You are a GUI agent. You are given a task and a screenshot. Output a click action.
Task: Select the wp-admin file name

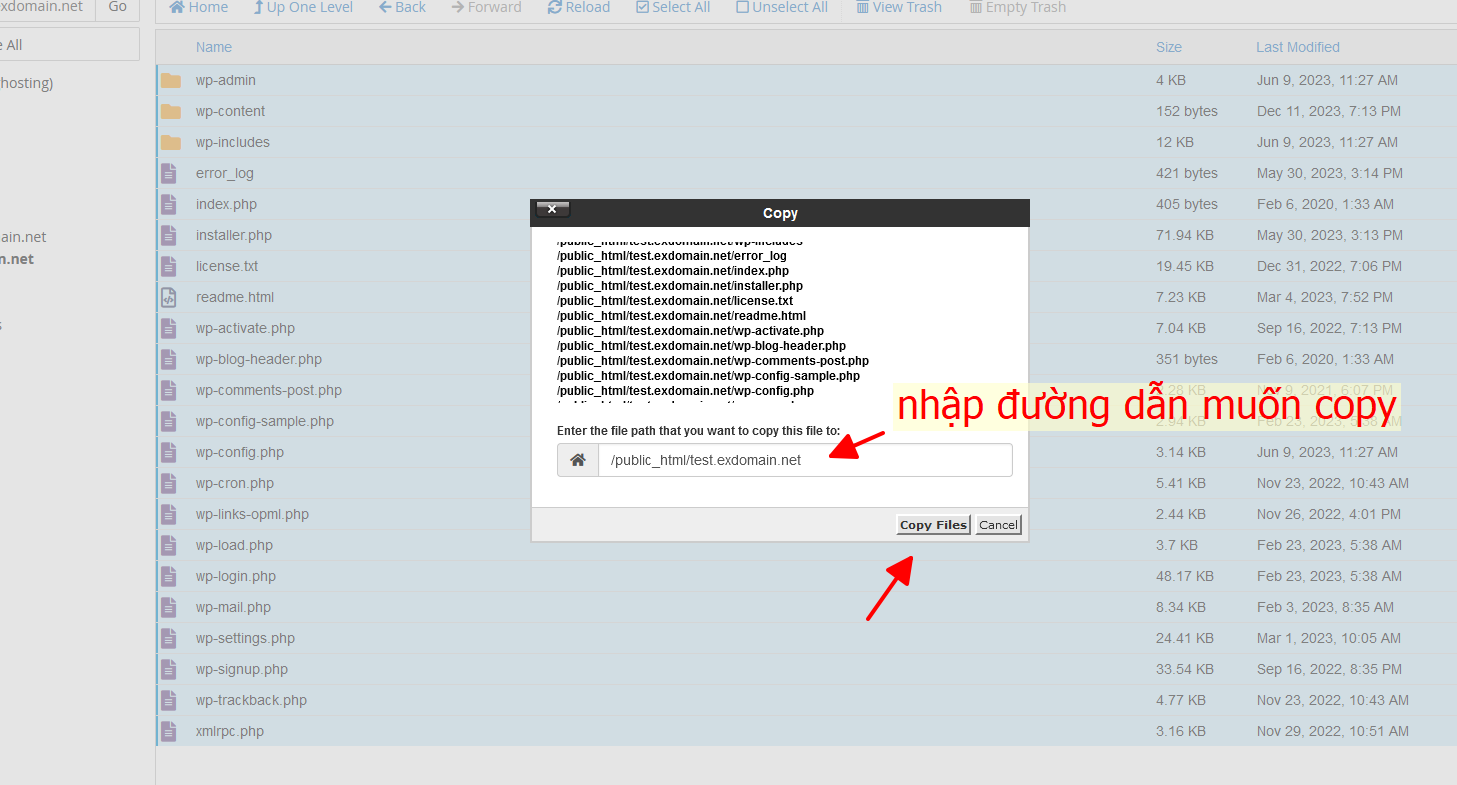point(226,80)
